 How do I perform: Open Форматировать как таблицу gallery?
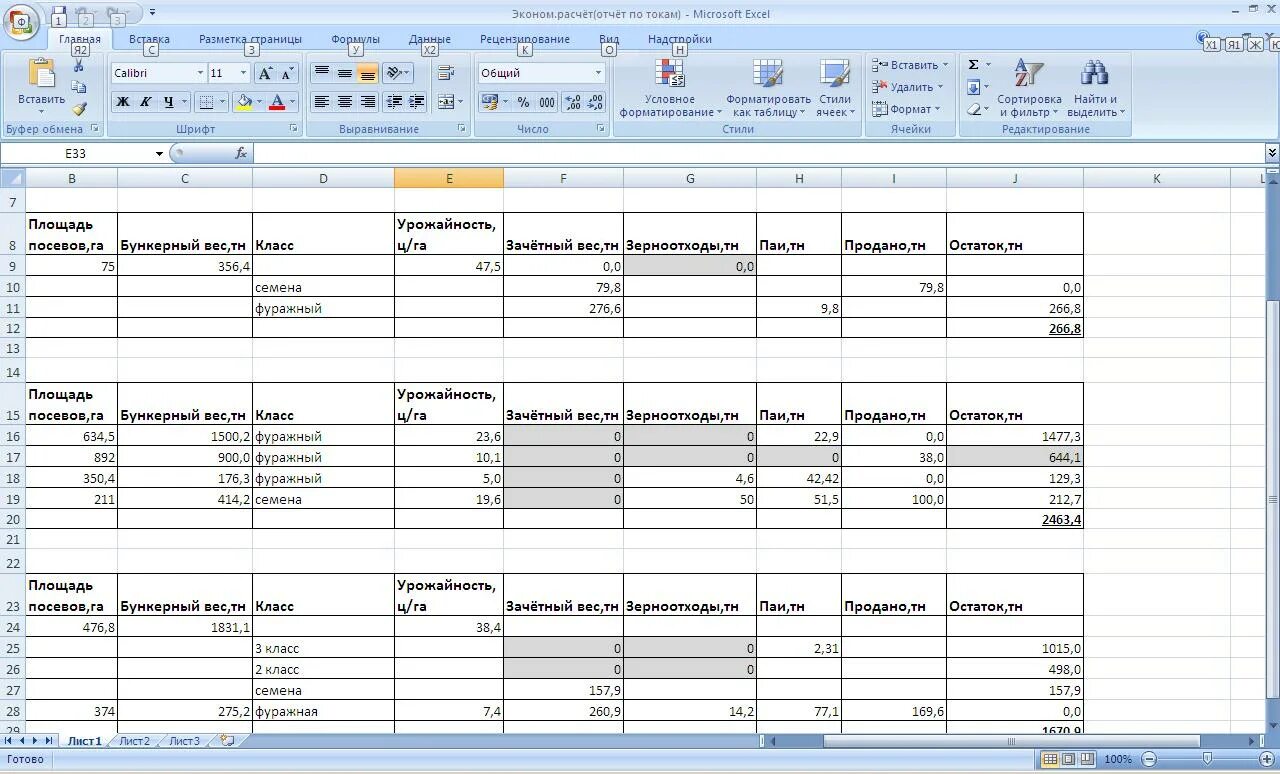coord(768,88)
